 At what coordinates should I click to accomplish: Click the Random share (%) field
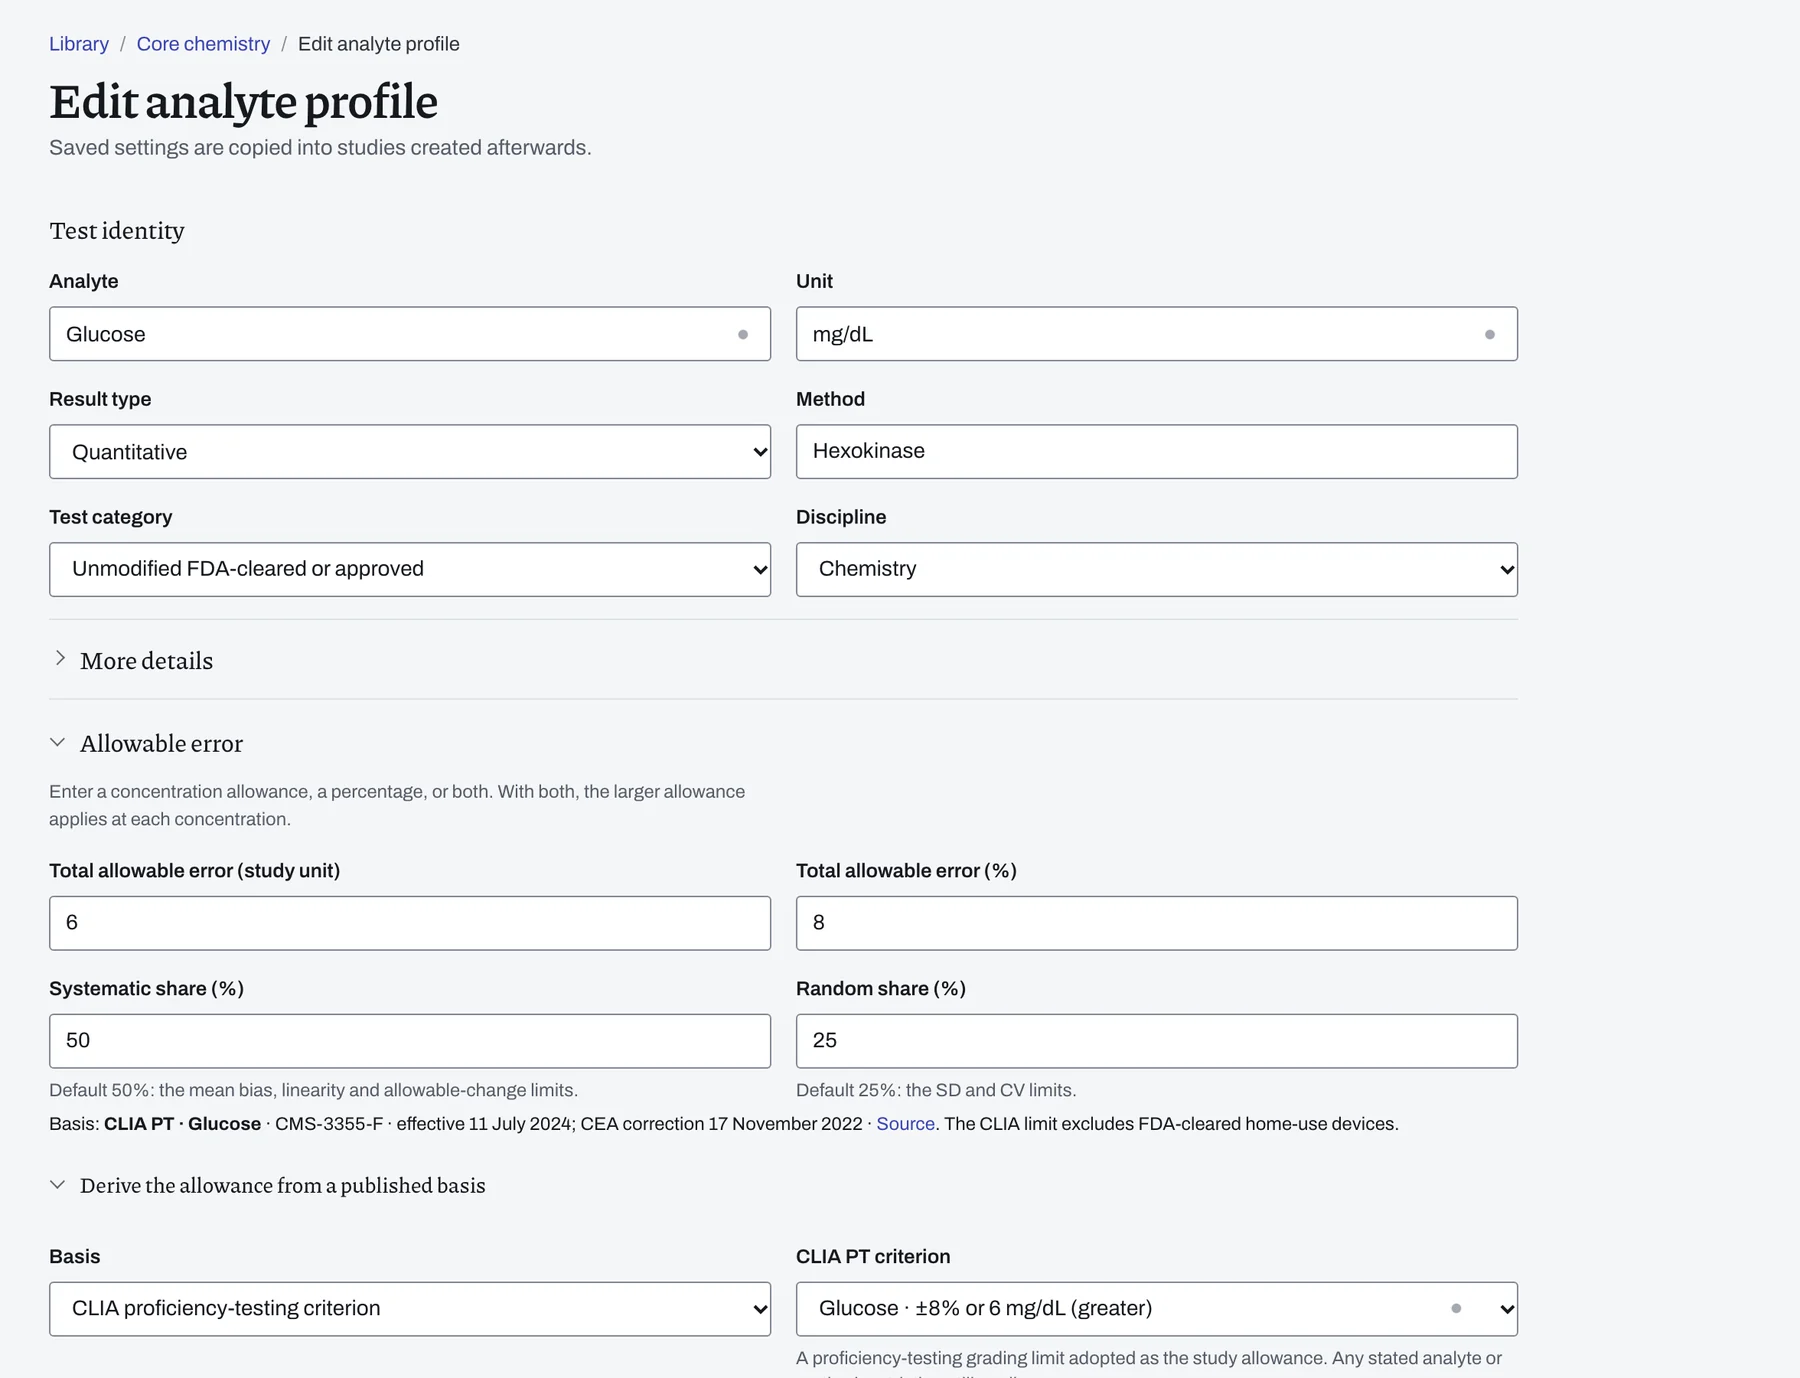tap(1157, 1041)
